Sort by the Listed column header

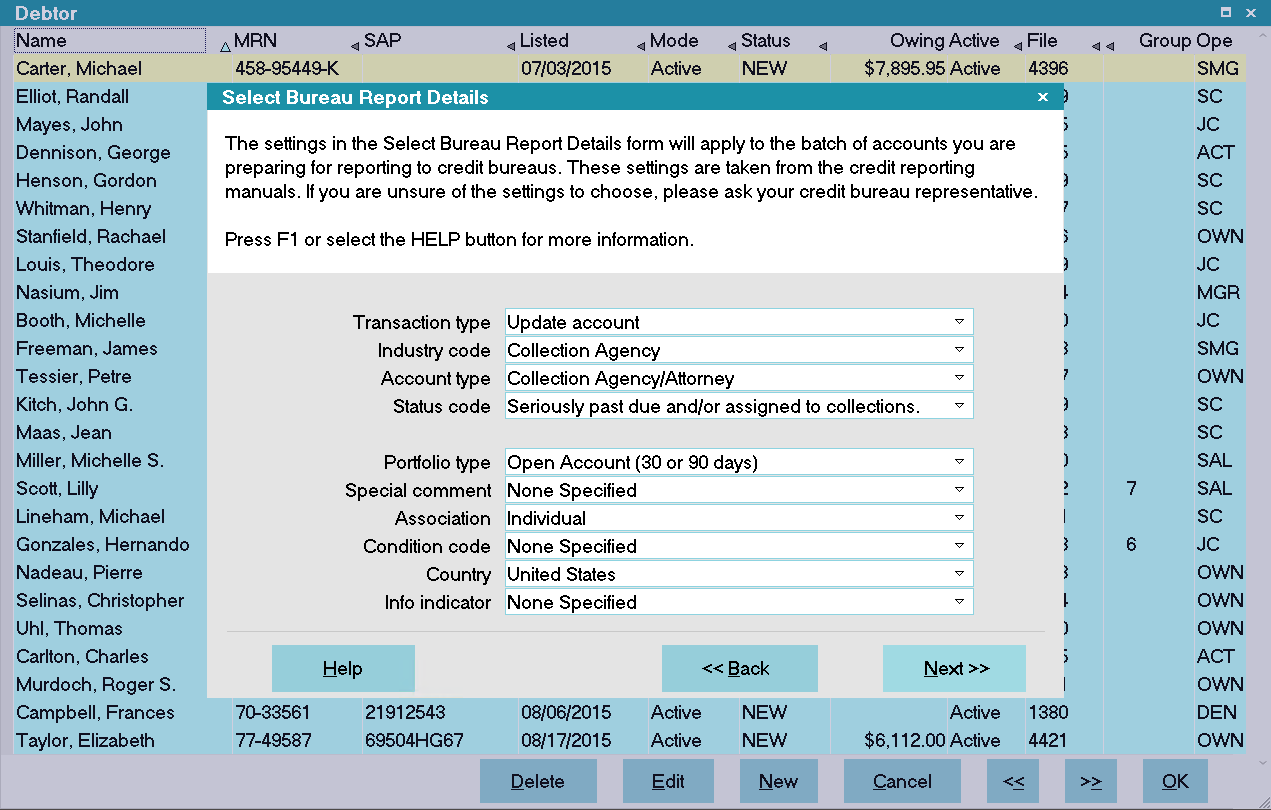pos(544,41)
